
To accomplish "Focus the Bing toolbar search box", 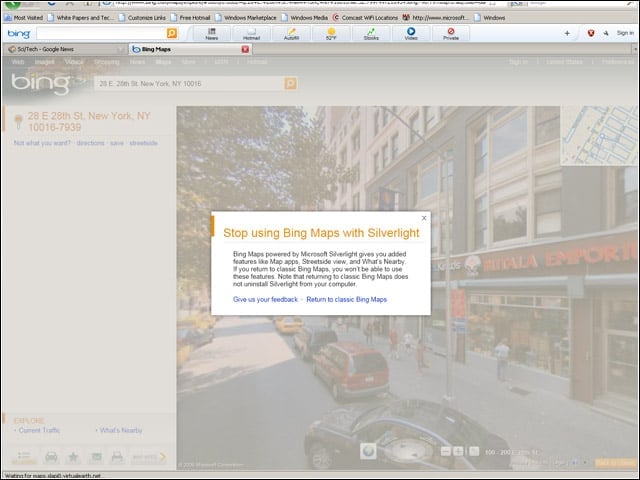I will 101,33.
